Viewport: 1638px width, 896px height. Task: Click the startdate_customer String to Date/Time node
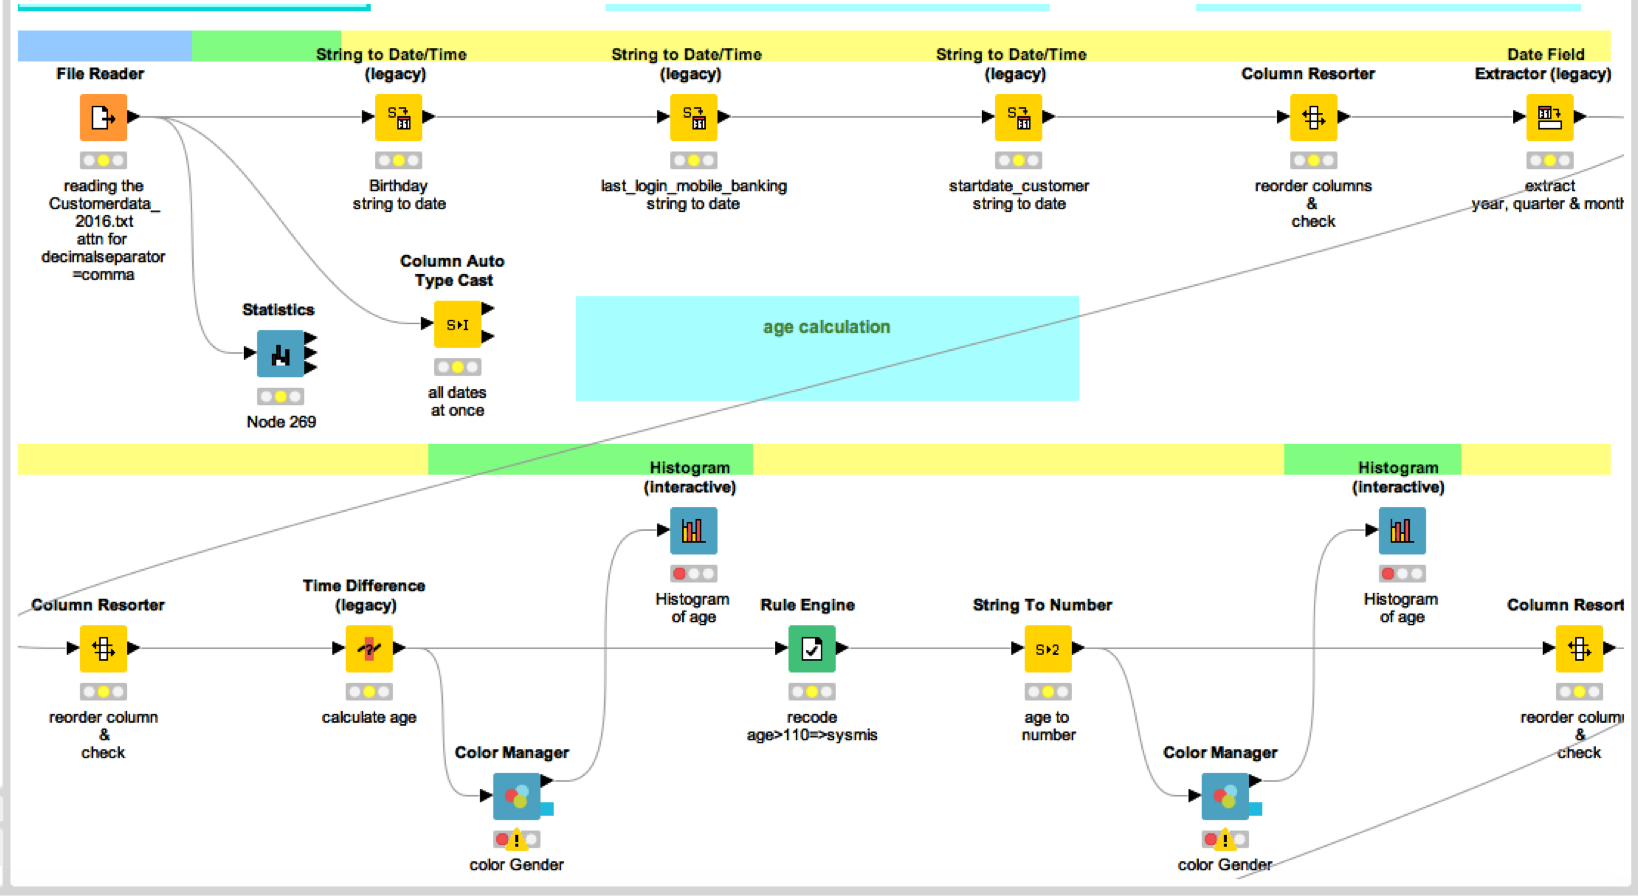[x=1018, y=118]
